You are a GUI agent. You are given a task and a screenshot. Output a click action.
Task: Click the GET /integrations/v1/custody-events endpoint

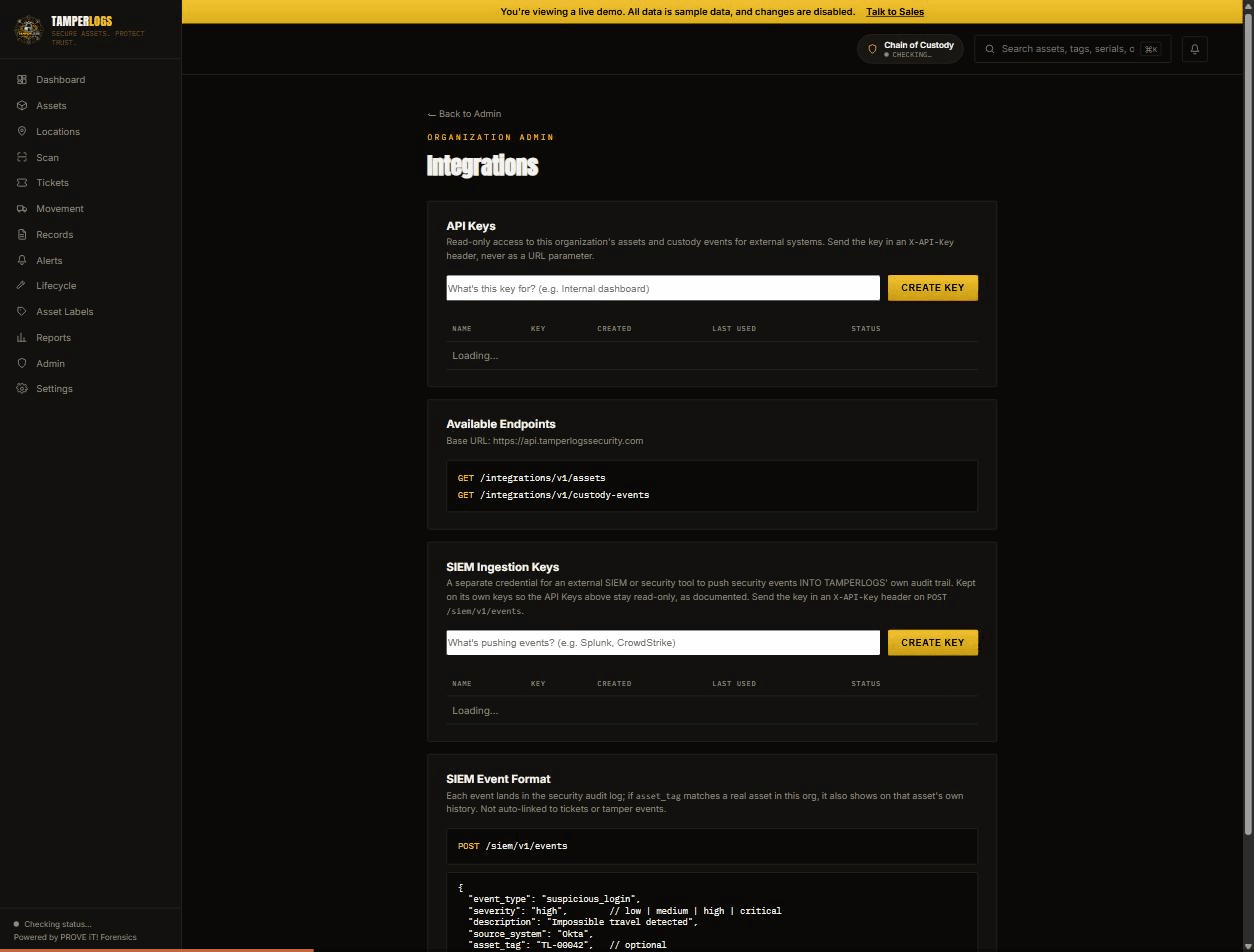pyautogui.click(x=553, y=495)
